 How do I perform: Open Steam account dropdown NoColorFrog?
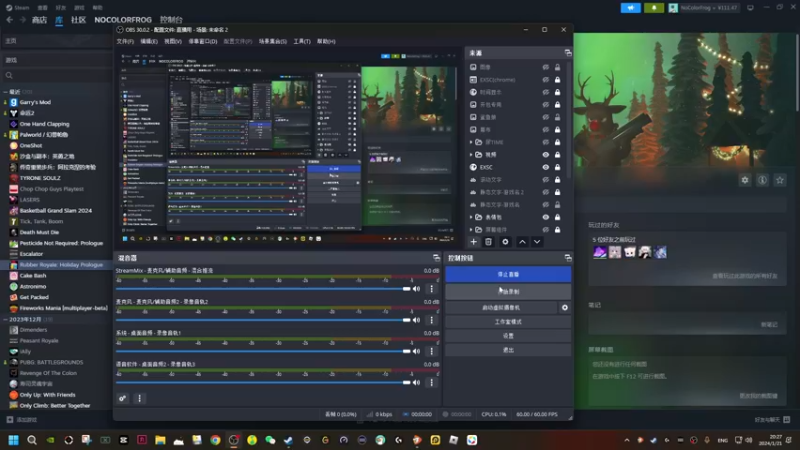(x=704, y=8)
